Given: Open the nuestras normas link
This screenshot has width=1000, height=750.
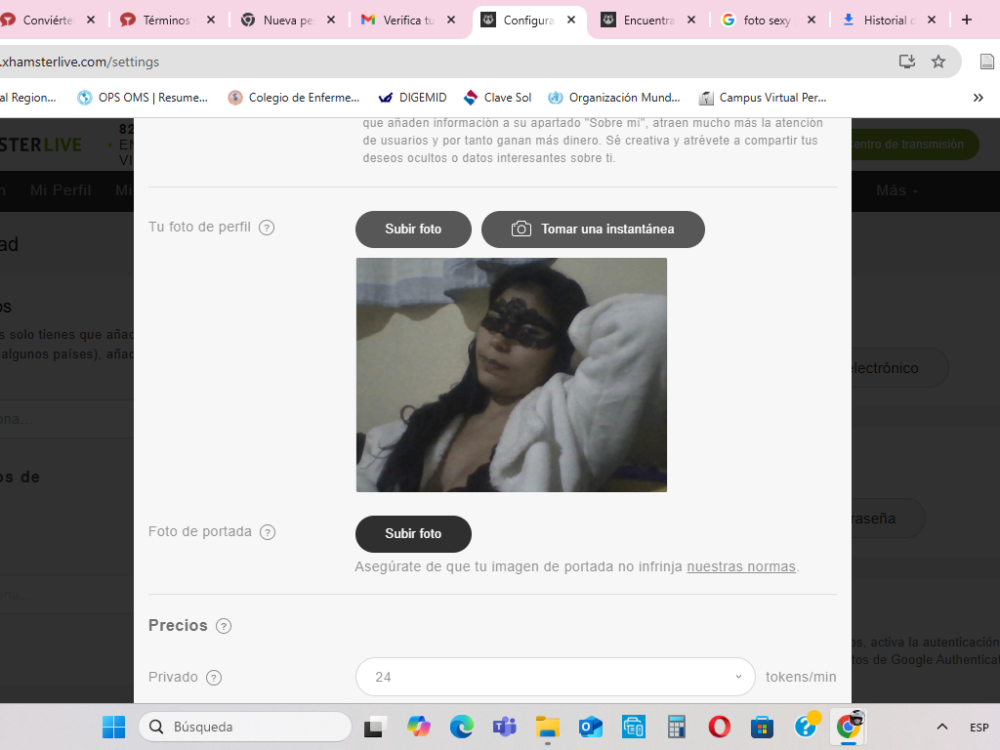Looking at the screenshot, I should pos(741,567).
